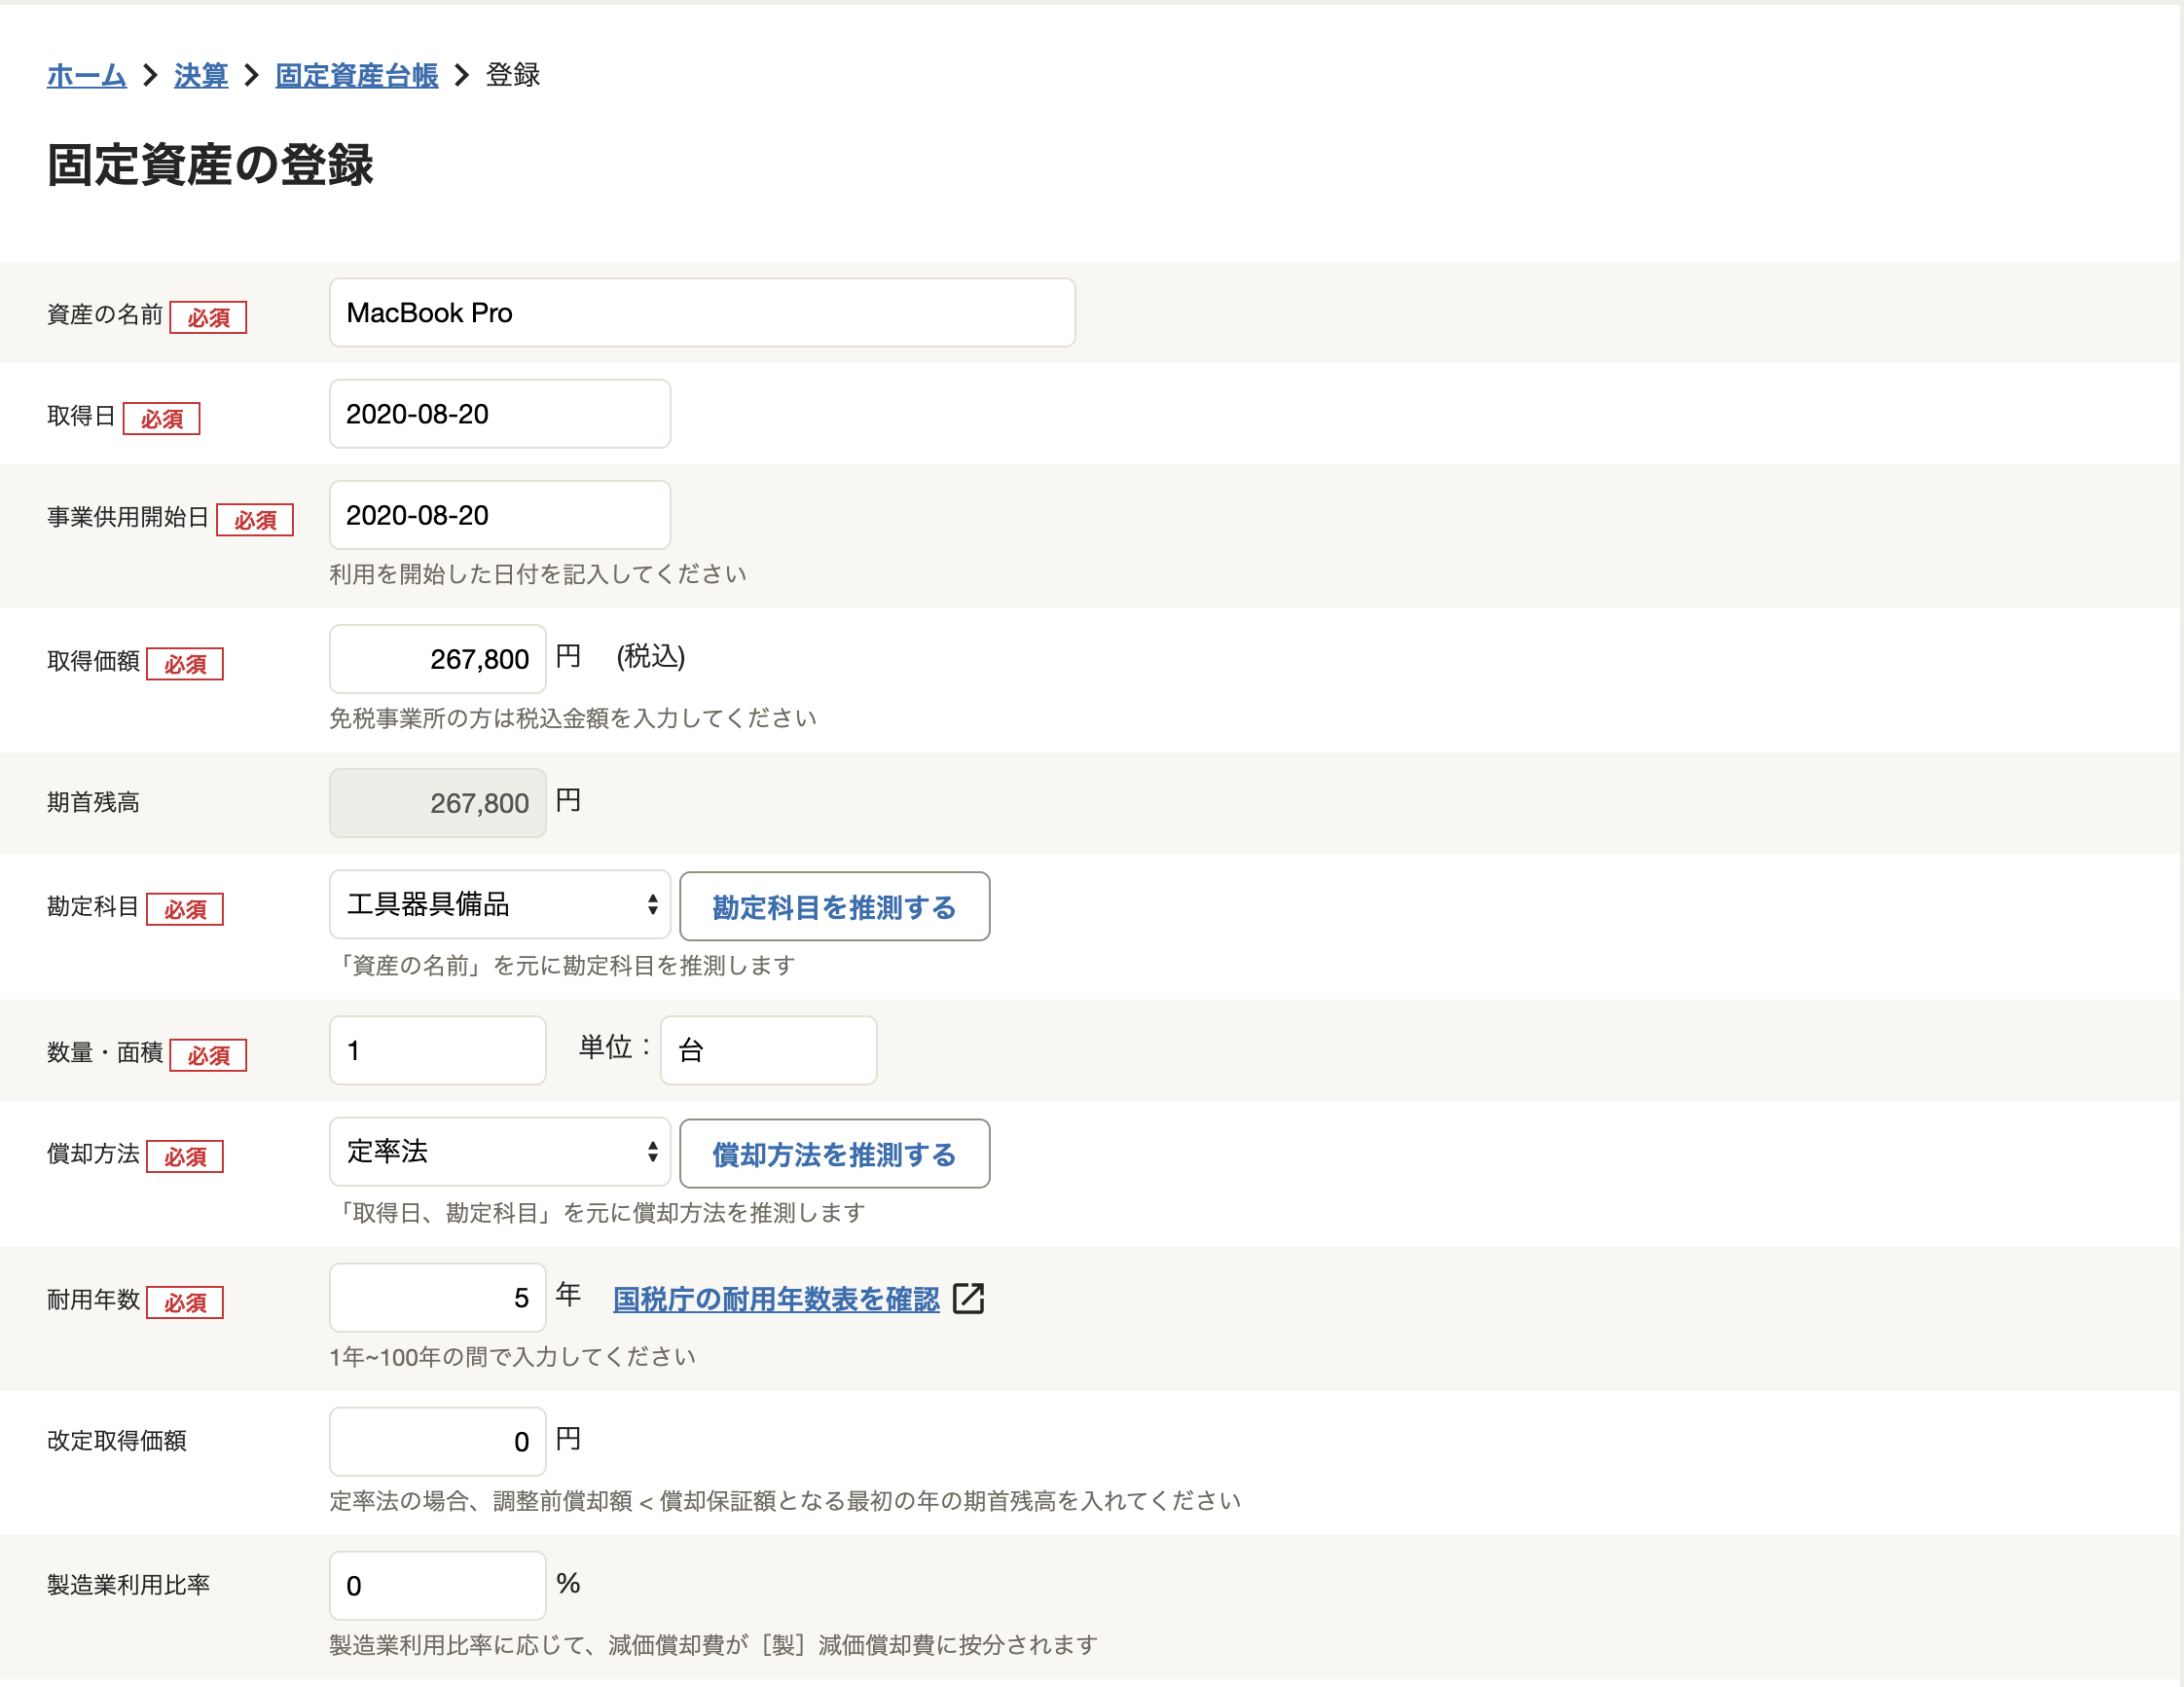
Task: Click the 改定取得価額 row label
Action: 116,1441
